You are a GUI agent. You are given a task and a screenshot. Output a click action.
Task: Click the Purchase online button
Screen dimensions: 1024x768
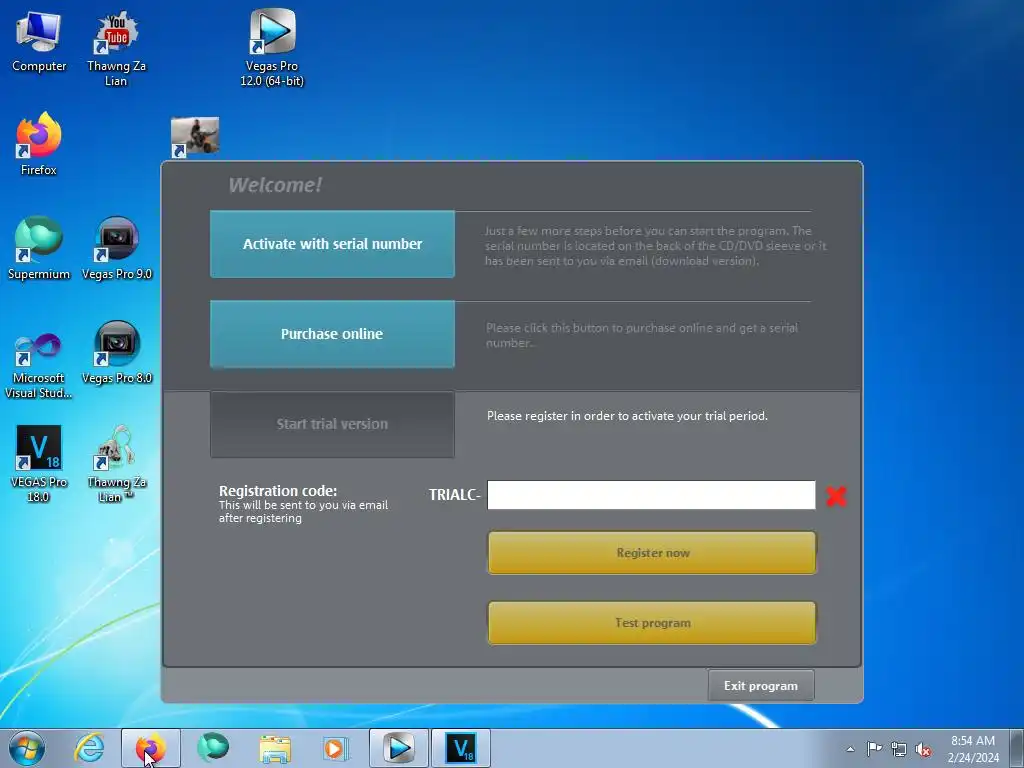pos(332,334)
